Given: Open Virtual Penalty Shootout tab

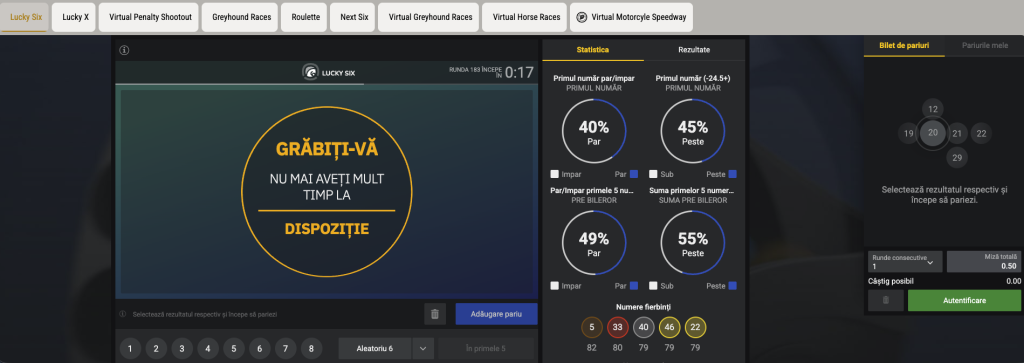Looking at the screenshot, I should pos(150,17).
